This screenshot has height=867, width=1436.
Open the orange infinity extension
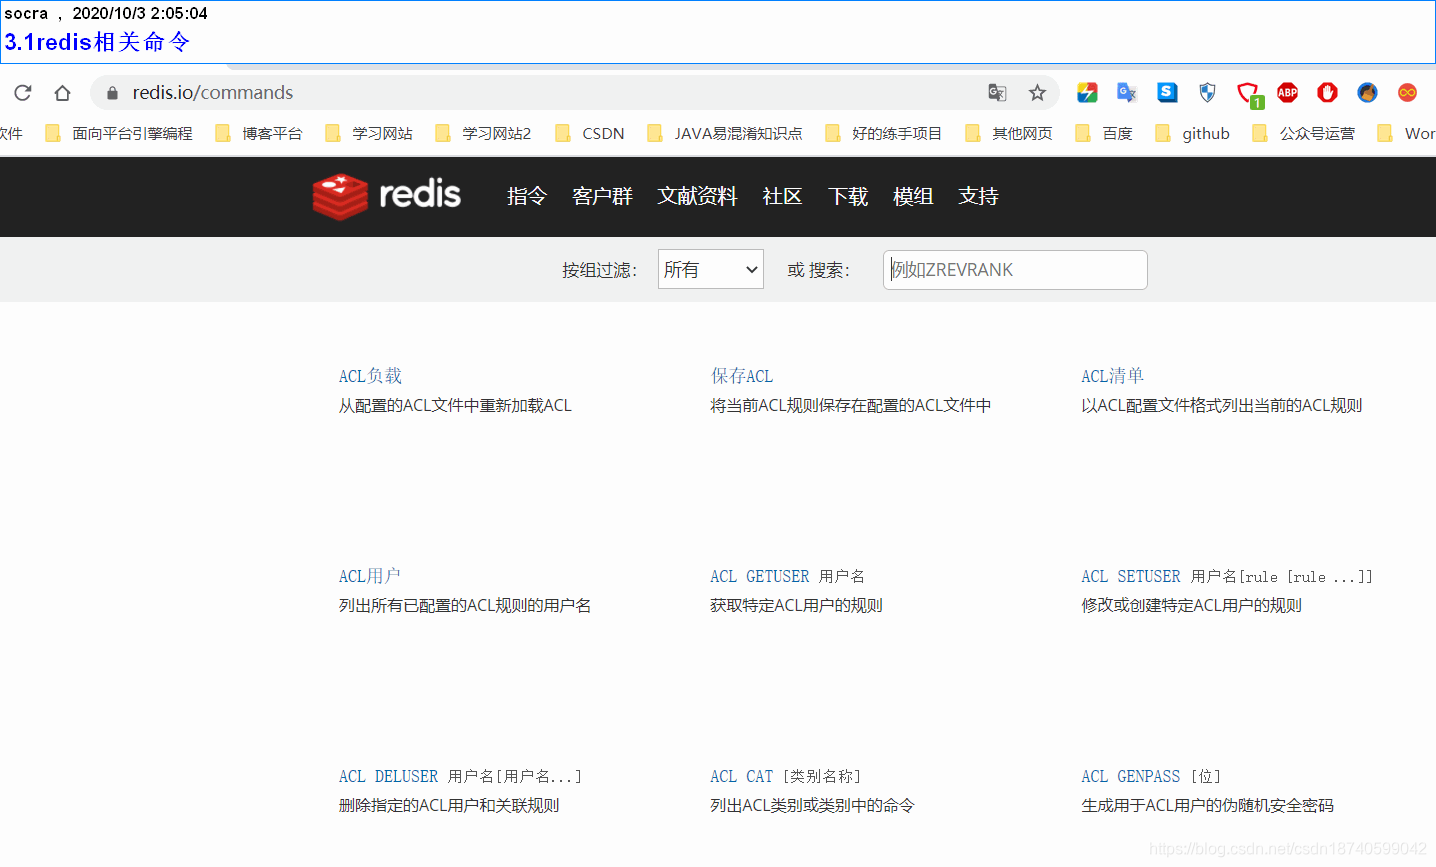click(x=1407, y=93)
